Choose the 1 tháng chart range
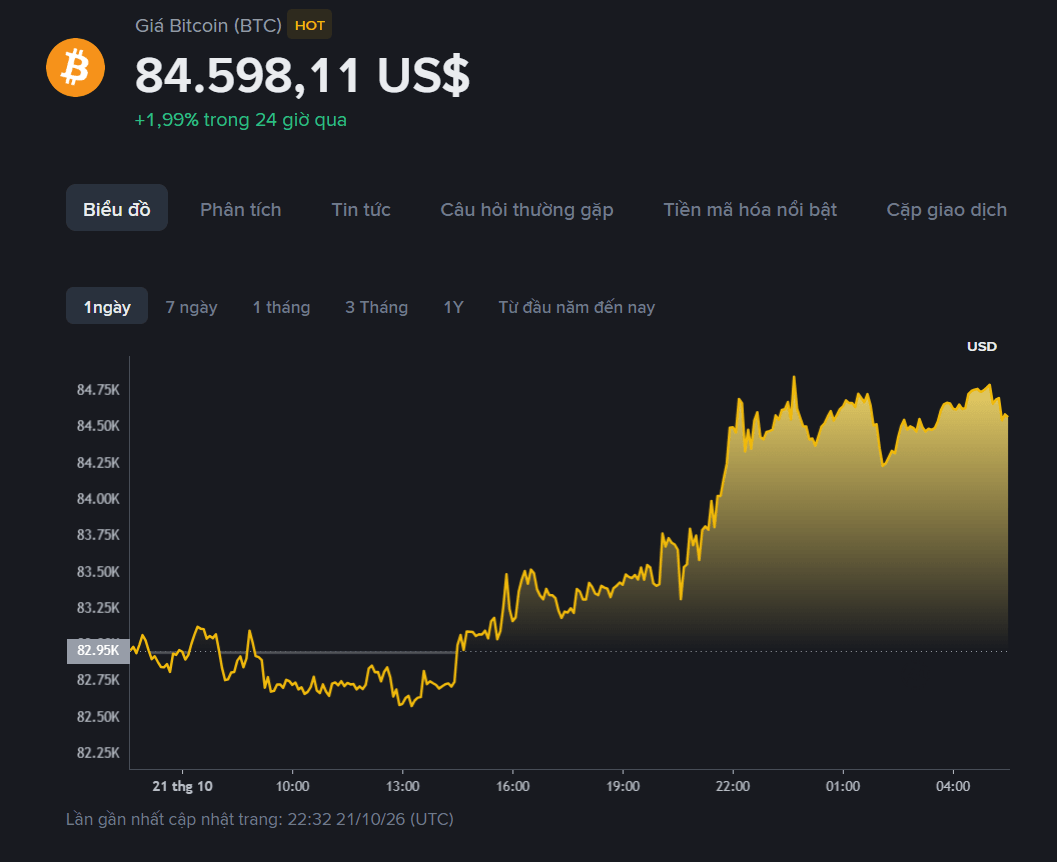 [x=281, y=307]
